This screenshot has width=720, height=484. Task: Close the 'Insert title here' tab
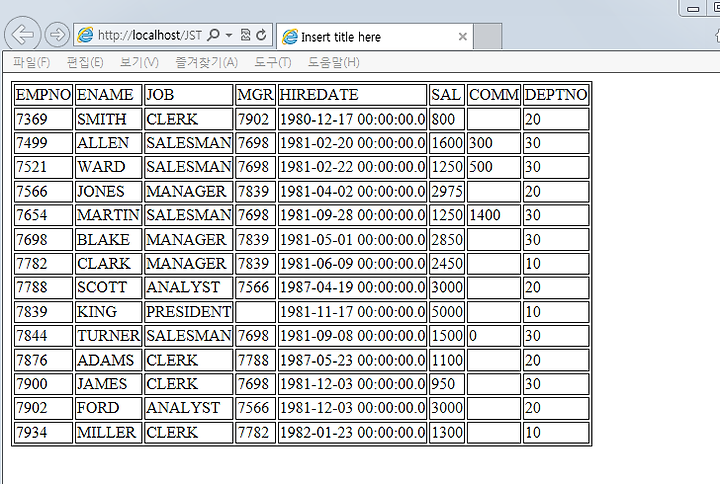pyautogui.click(x=463, y=37)
